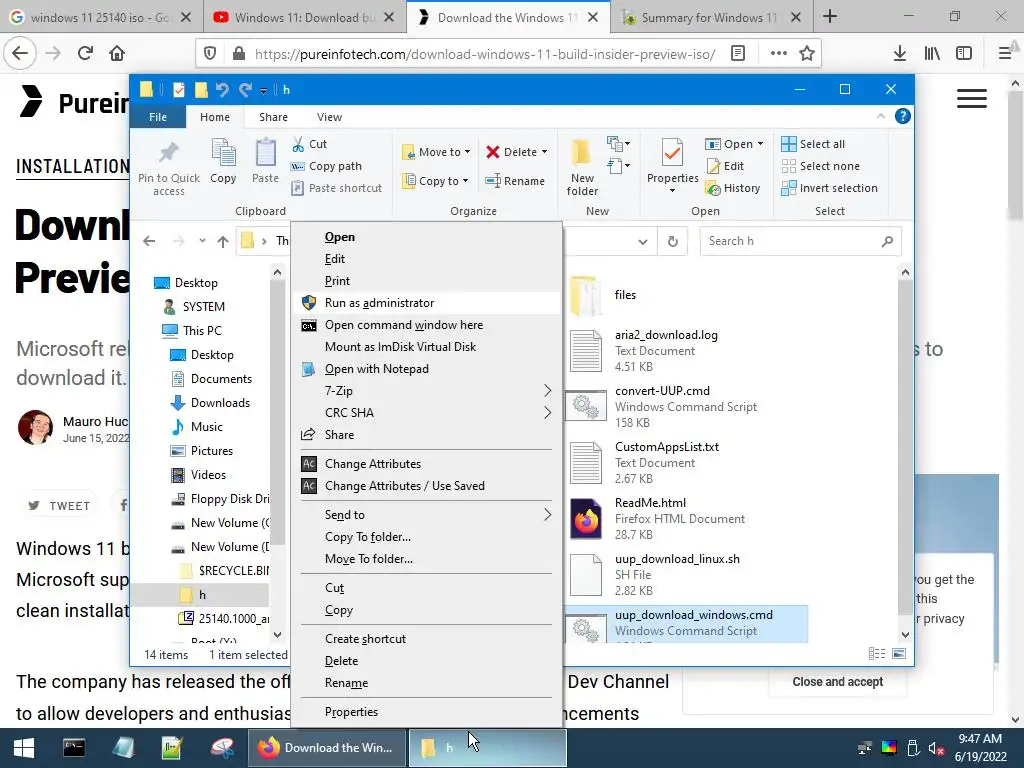Click the Explorer refresh button

click(673, 242)
